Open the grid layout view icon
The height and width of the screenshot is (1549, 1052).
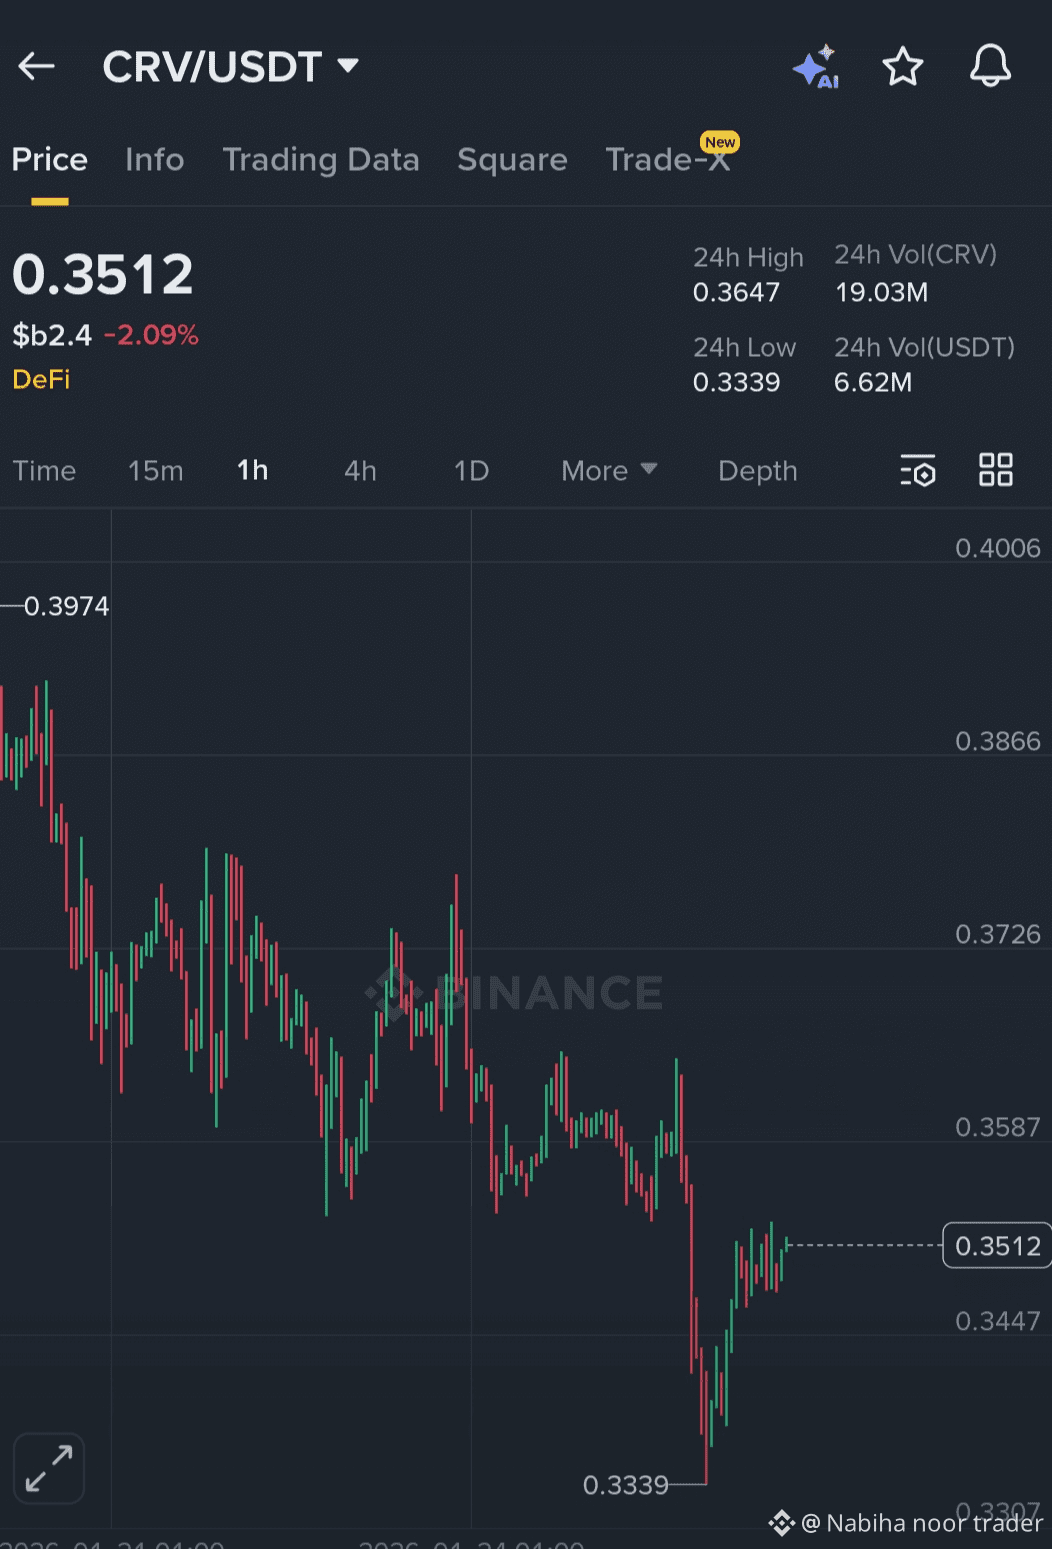click(996, 470)
